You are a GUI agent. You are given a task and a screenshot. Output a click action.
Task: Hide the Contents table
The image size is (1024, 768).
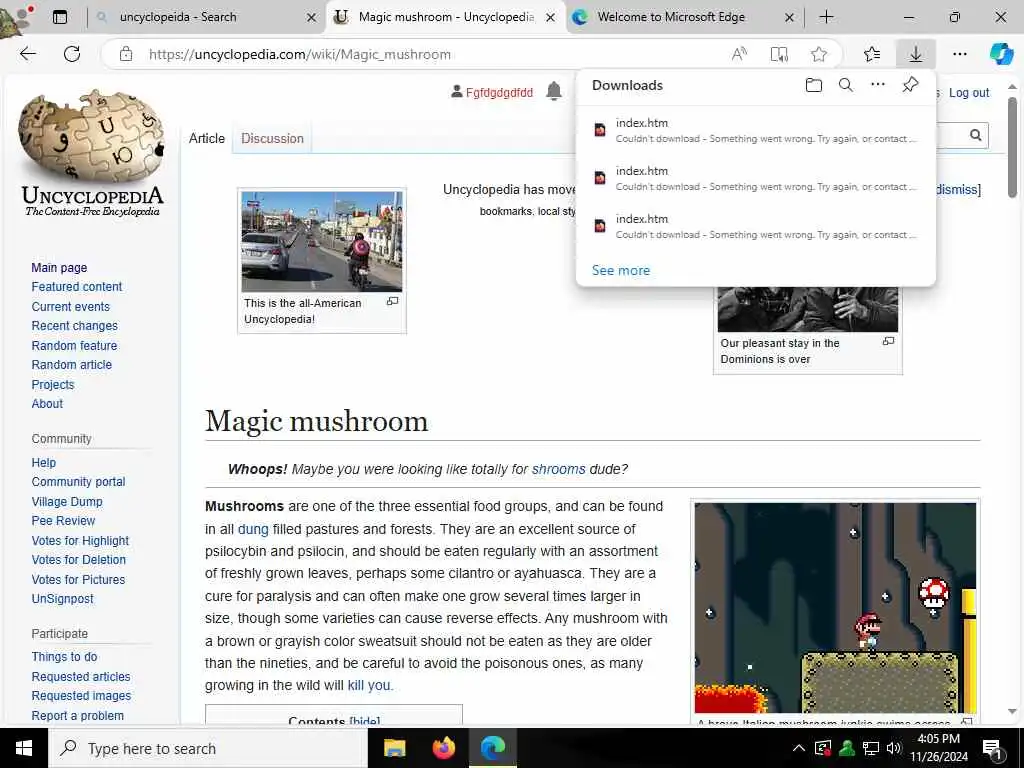point(364,721)
